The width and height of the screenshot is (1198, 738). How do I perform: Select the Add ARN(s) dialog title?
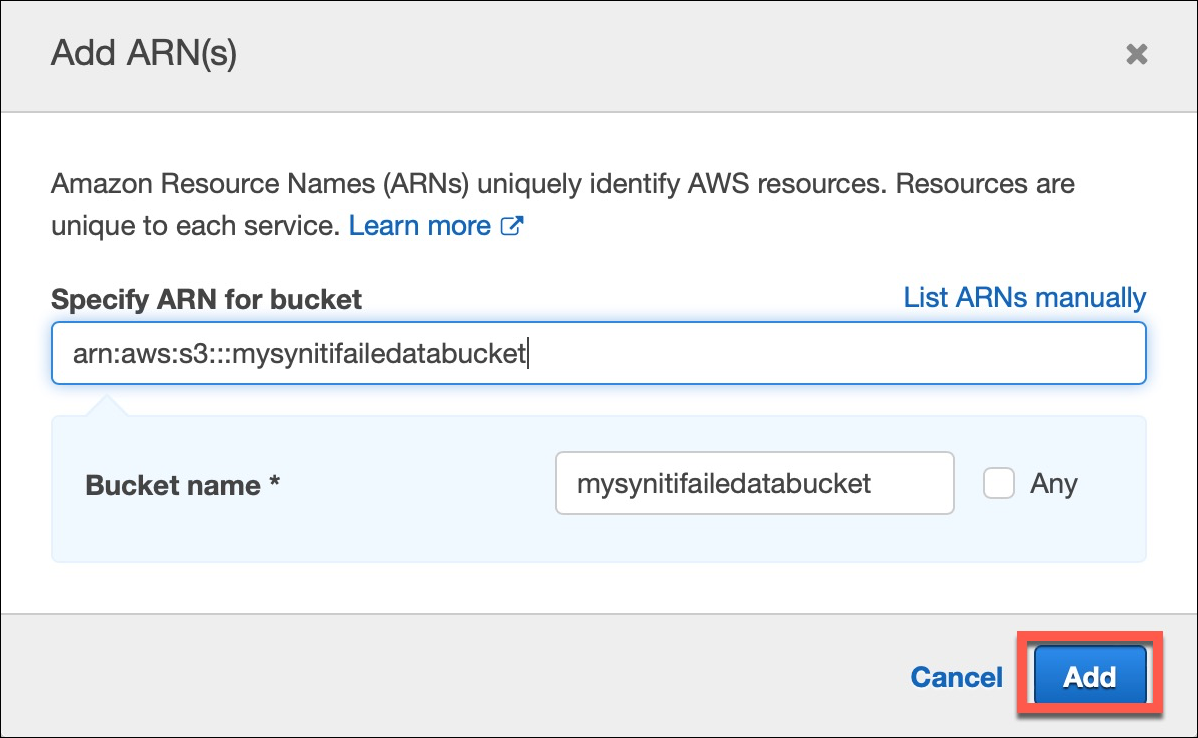(x=144, y=53)
